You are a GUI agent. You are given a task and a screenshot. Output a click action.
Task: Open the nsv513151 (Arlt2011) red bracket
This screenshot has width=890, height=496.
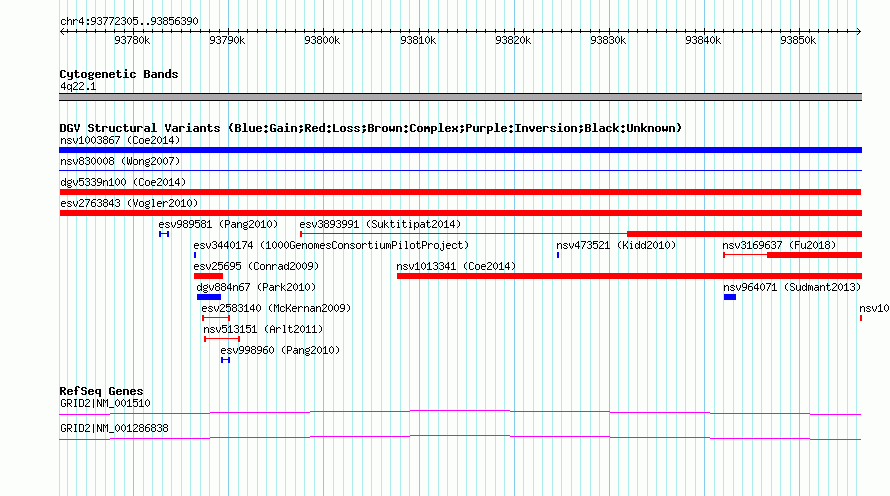tap(222, 339)
